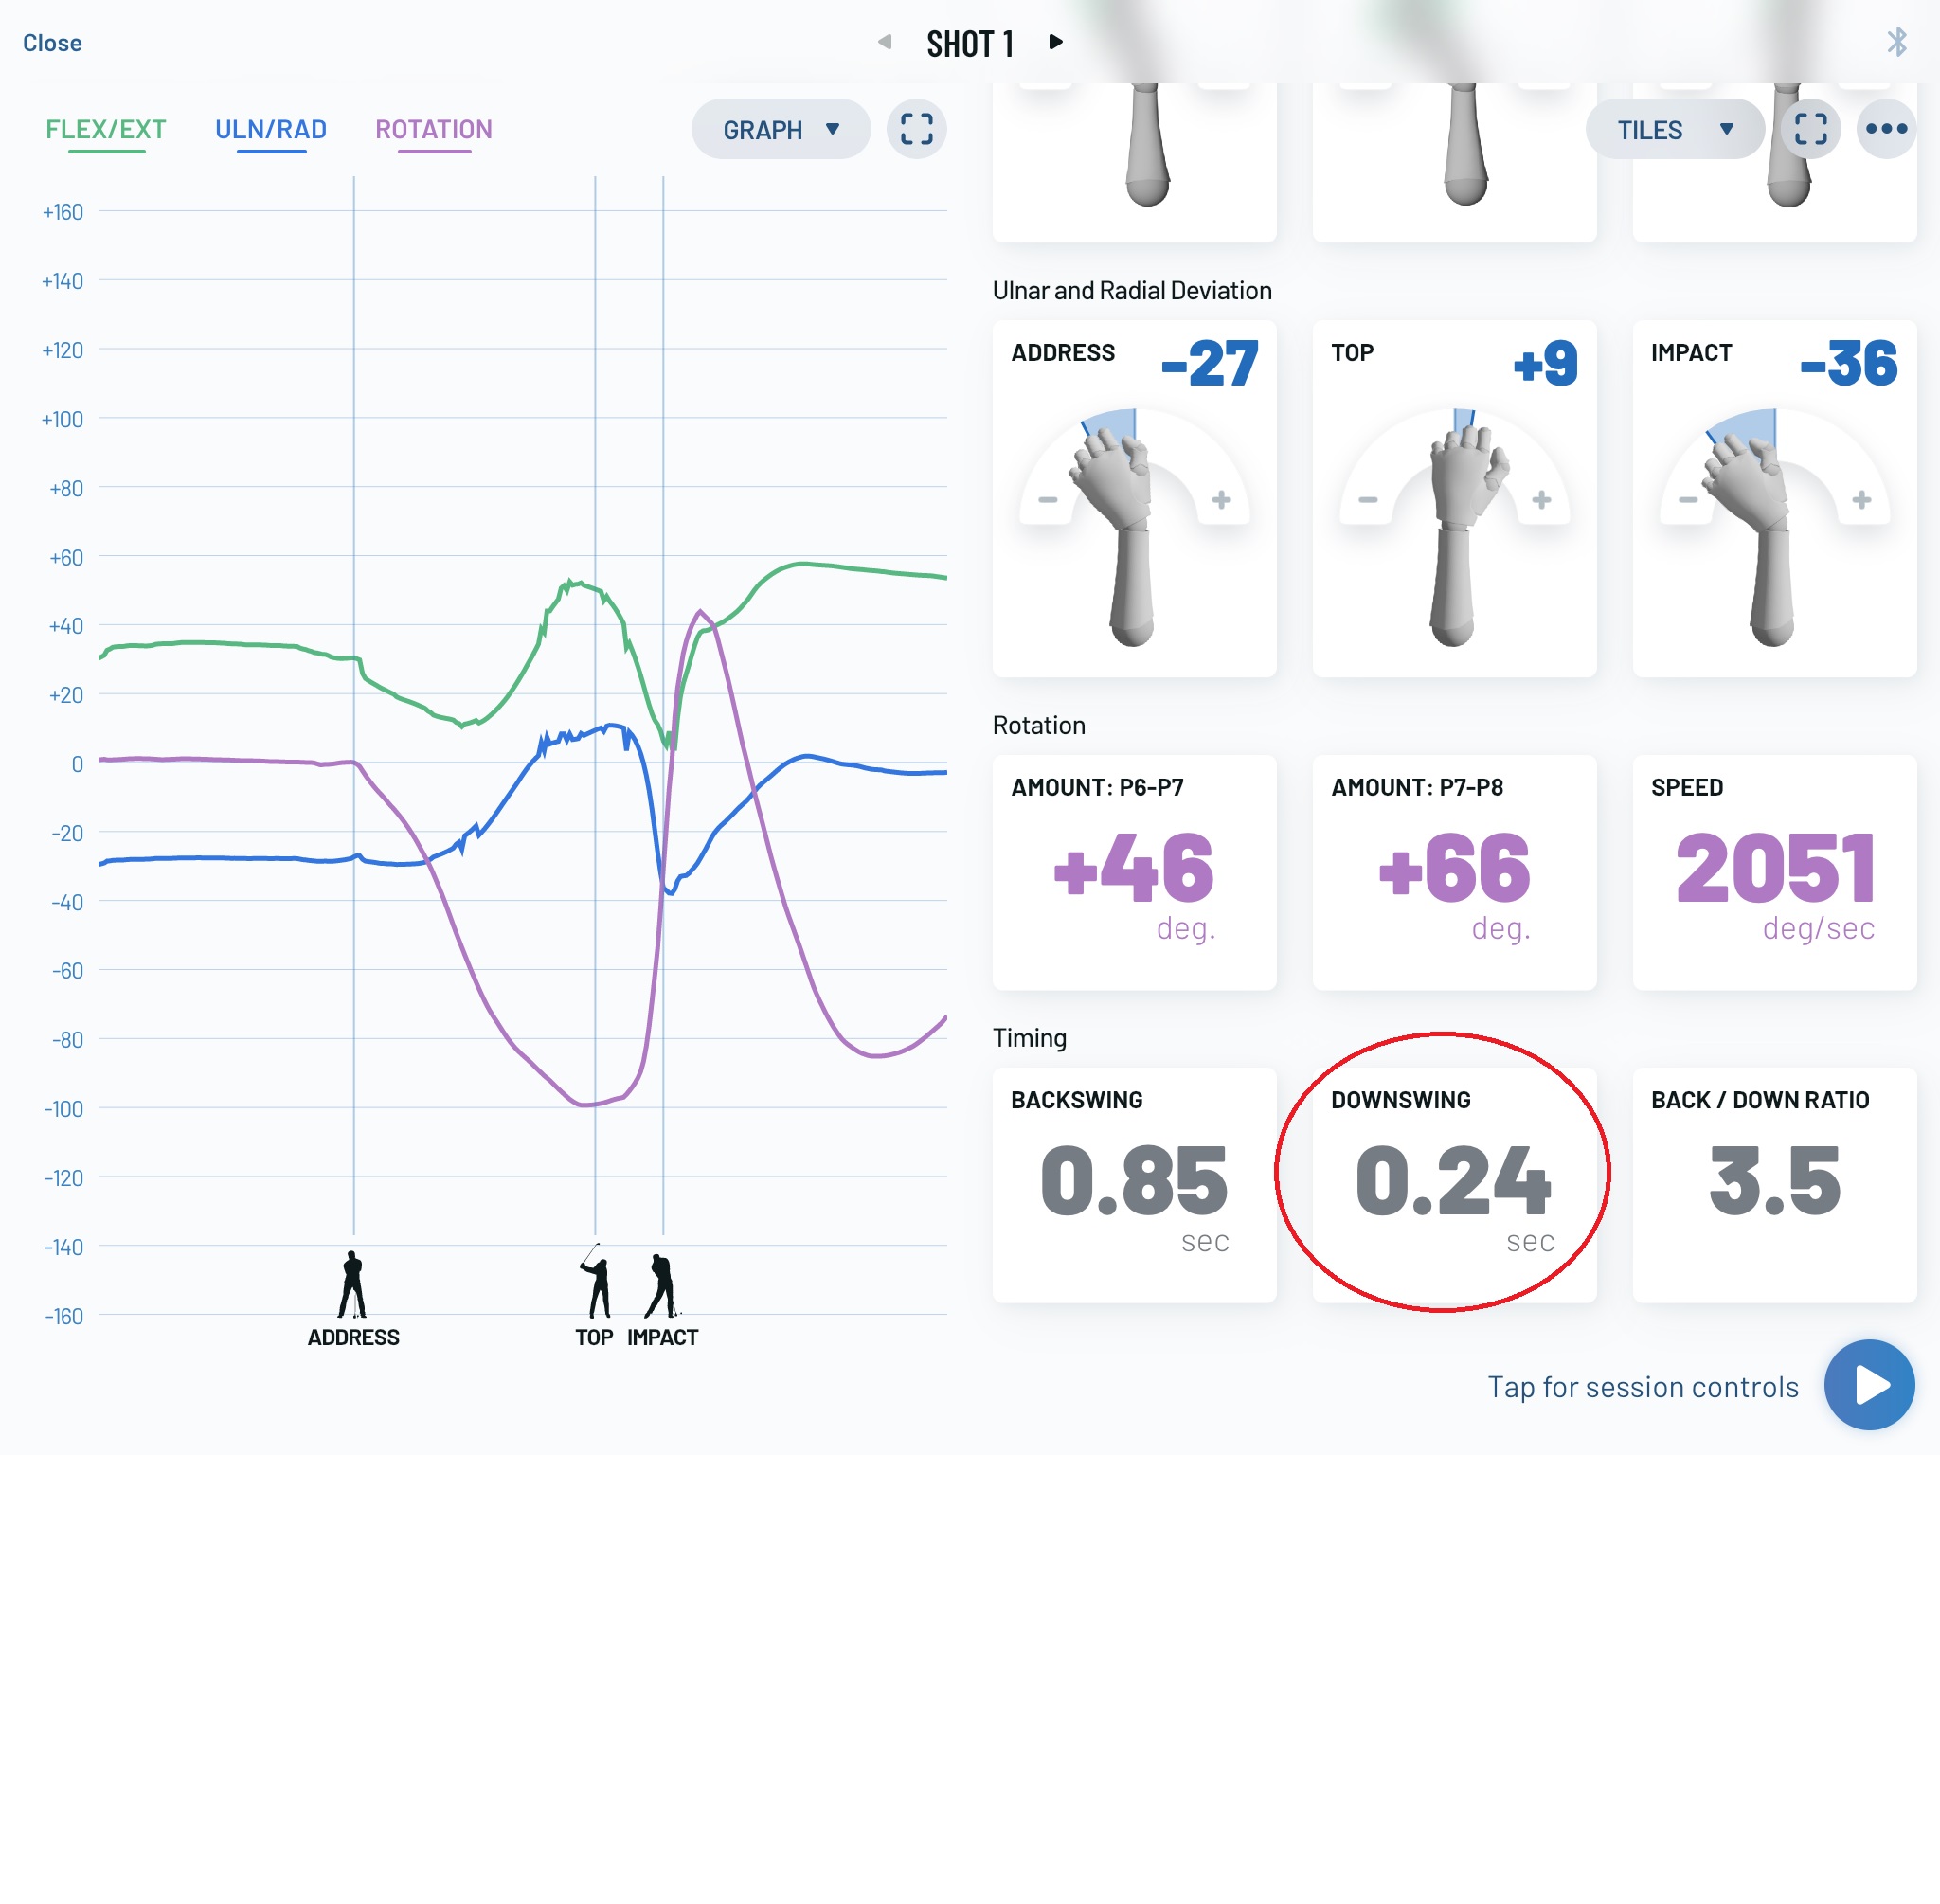Image resolution: width=1940 pixels, height=1904 pixels.
Task: Click Close in the top left
Action: pos(52,43)
